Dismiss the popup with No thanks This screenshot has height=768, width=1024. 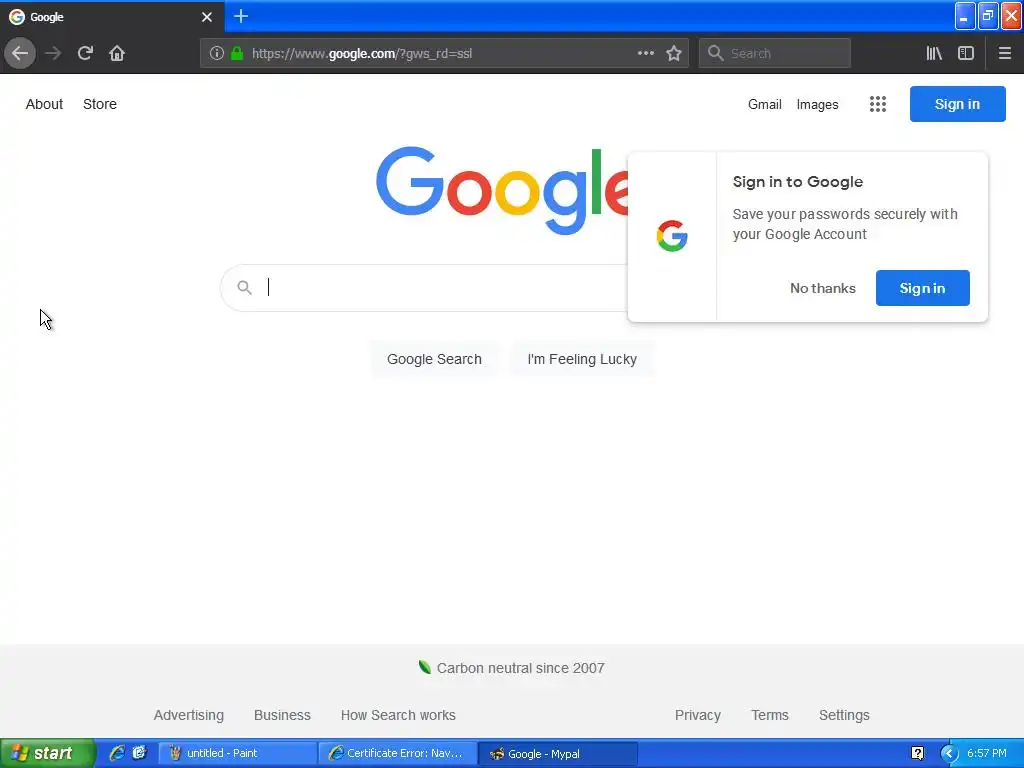point(822,288)
